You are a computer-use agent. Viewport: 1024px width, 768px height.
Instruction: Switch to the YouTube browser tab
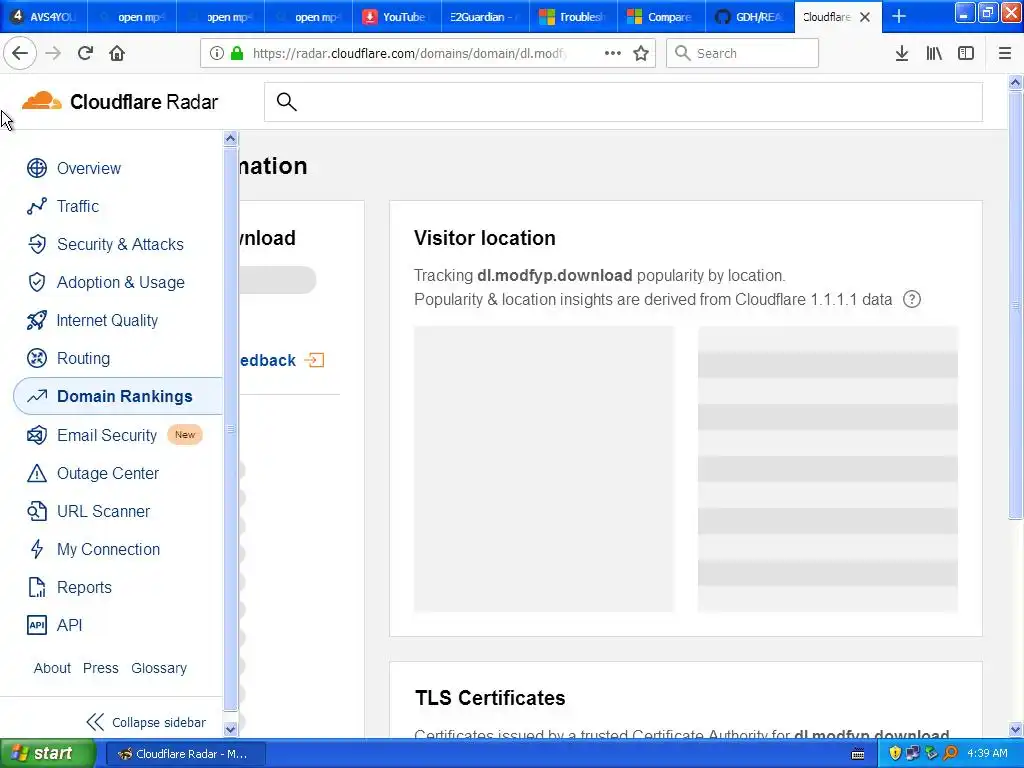tap(396, 17)
